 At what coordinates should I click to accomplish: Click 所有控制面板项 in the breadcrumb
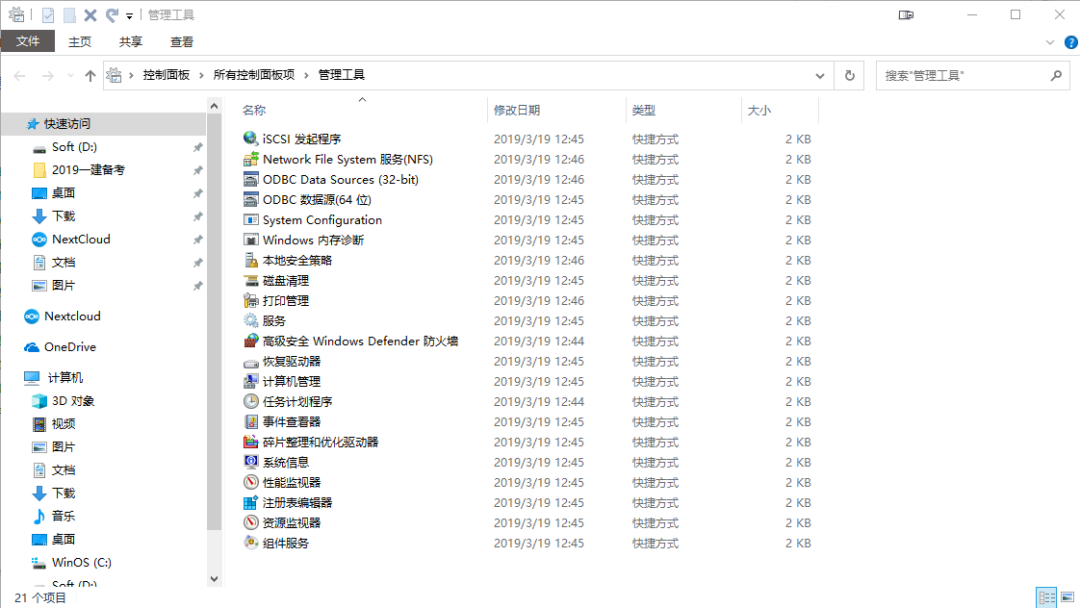pyautogui.click(x=253, y=75)
